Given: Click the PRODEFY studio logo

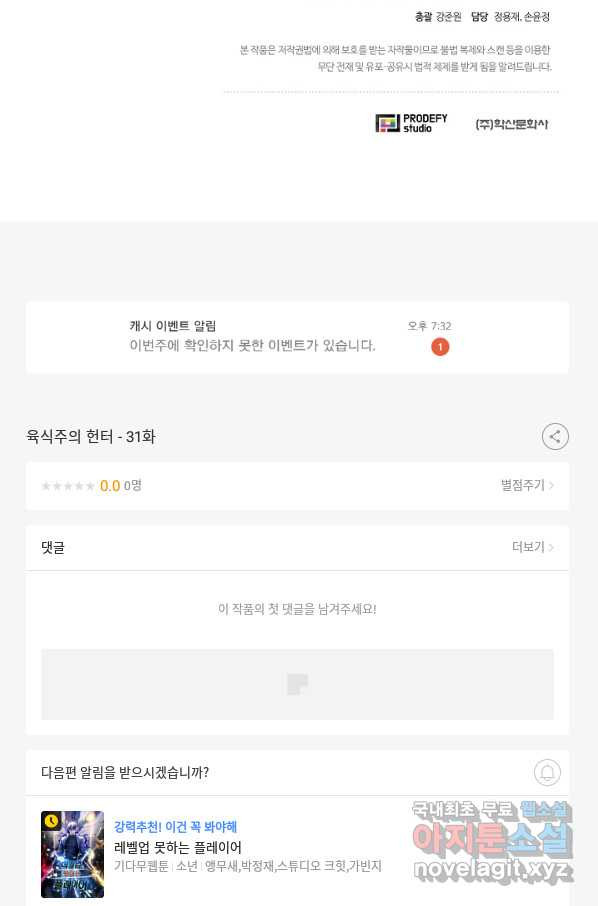Looking at the screenshot, I should tap(411, 123).
